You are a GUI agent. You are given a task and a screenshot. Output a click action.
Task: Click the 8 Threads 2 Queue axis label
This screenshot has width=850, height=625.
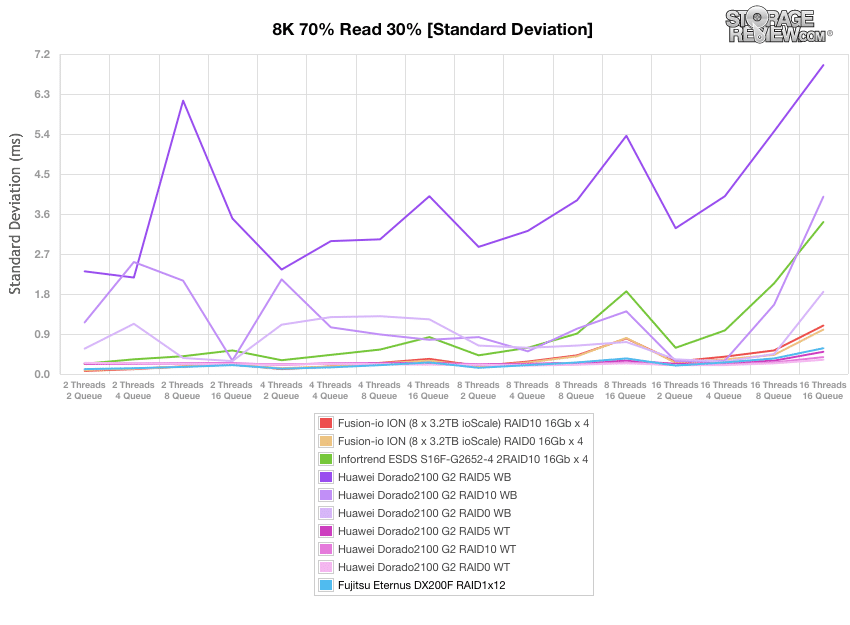click(478, 390)
